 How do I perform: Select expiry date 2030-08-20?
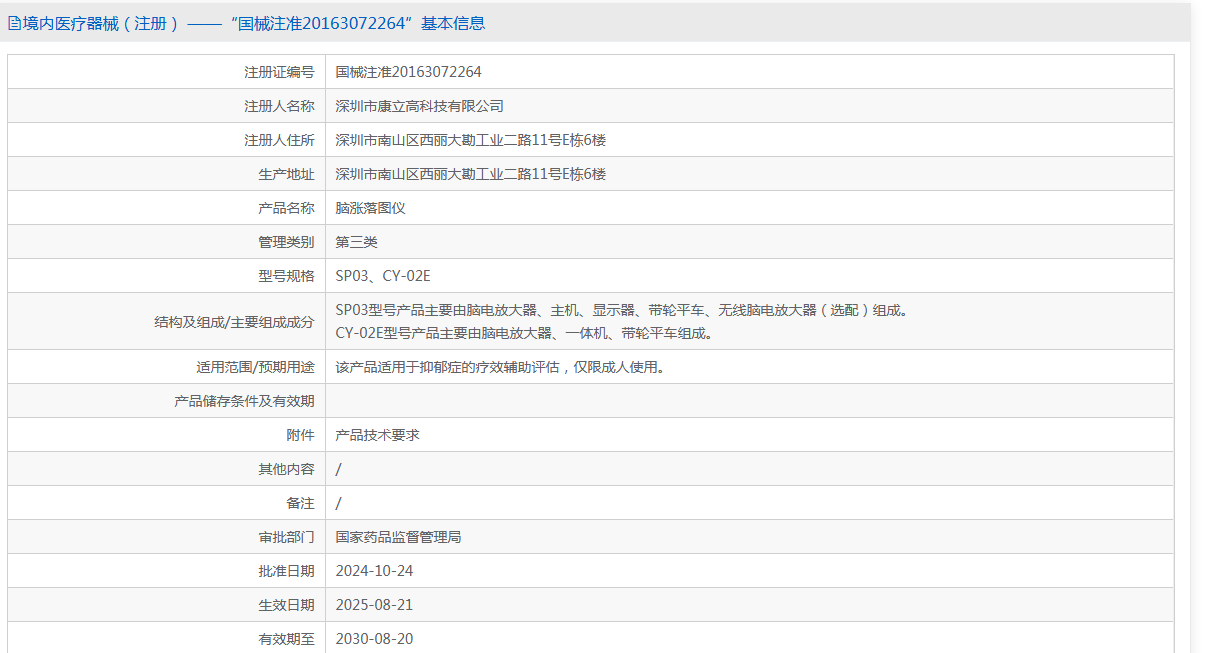tap(374, 638)
